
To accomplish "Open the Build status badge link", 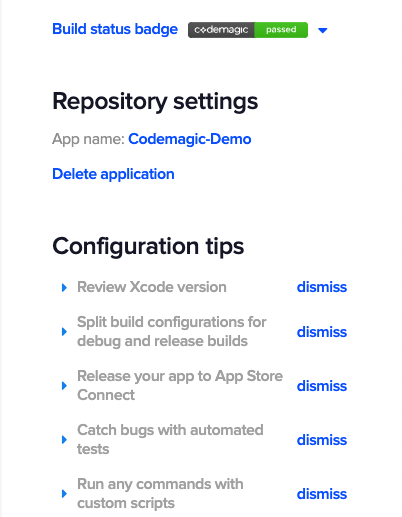I will [x=115, y=29].
